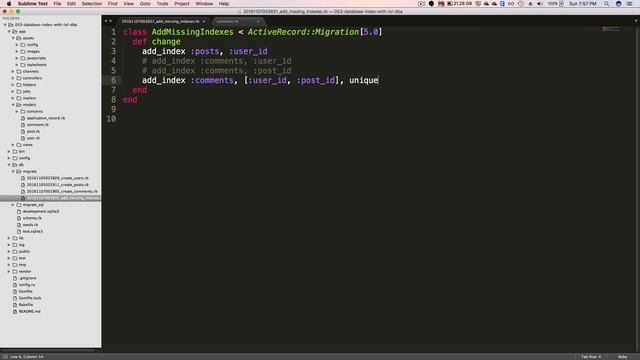Expand the mailers folder
This screenshot has height=360, width=640.
(x=13, y=98)
